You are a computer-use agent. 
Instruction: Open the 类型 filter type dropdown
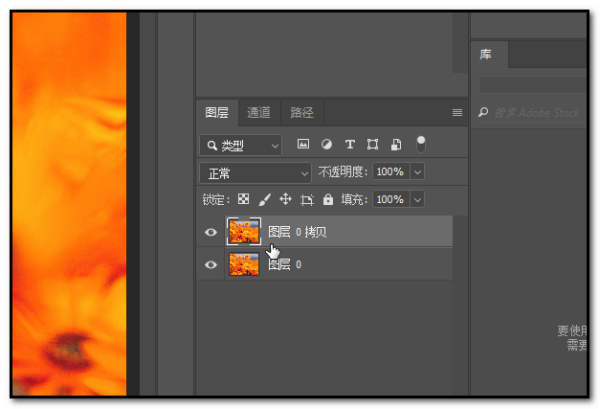click(240, 145)
